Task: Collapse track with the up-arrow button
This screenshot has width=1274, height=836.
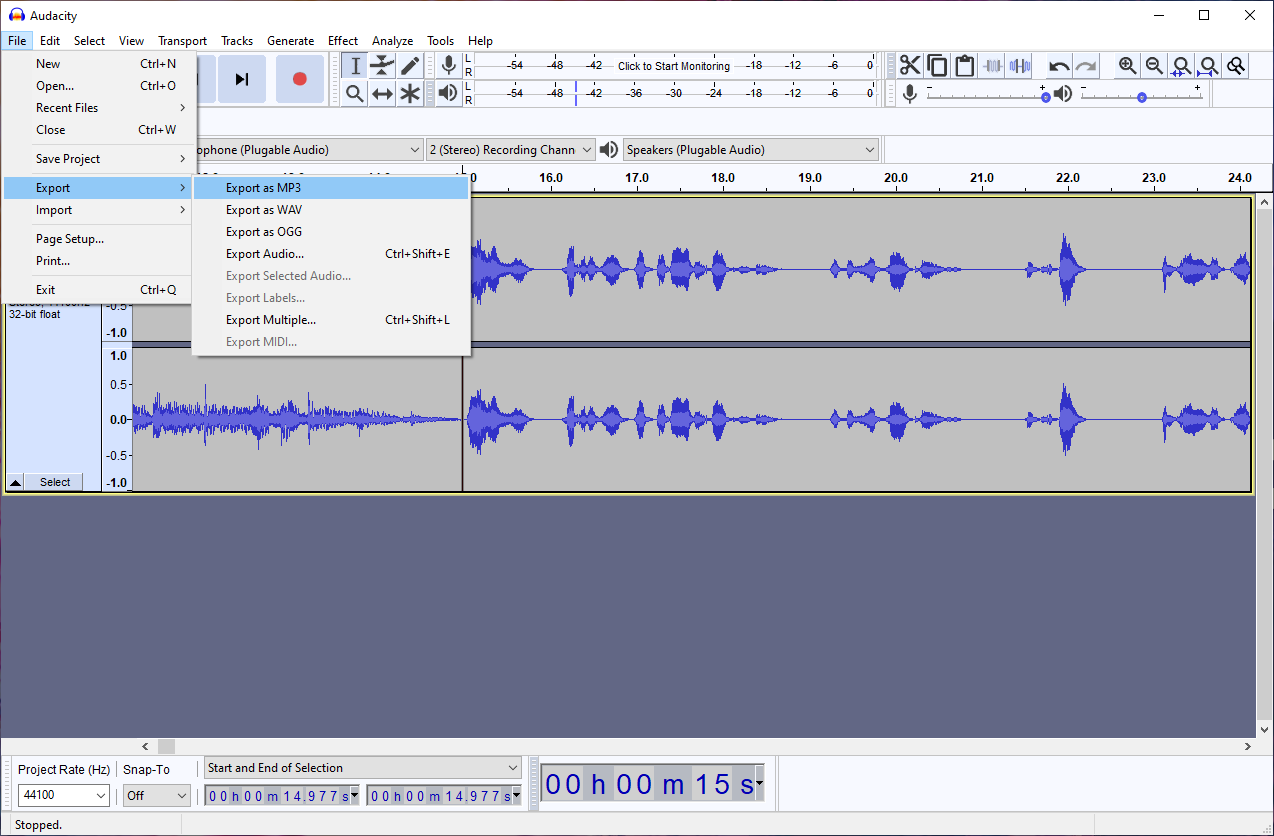Action: (15, 482)
